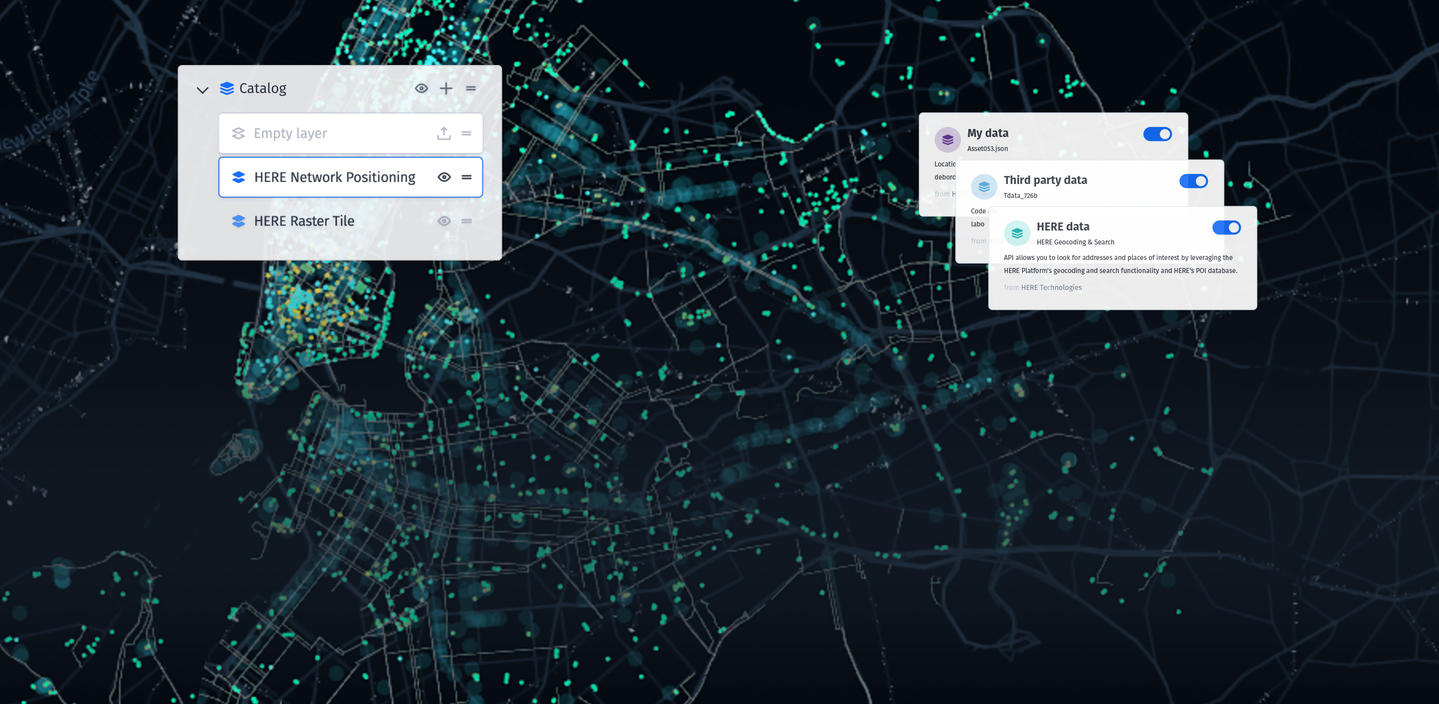The height and width of the screenshot is (704, 1439).
Task: Click the Empty layer reorder handle
Action: click(x=467, y=133)
